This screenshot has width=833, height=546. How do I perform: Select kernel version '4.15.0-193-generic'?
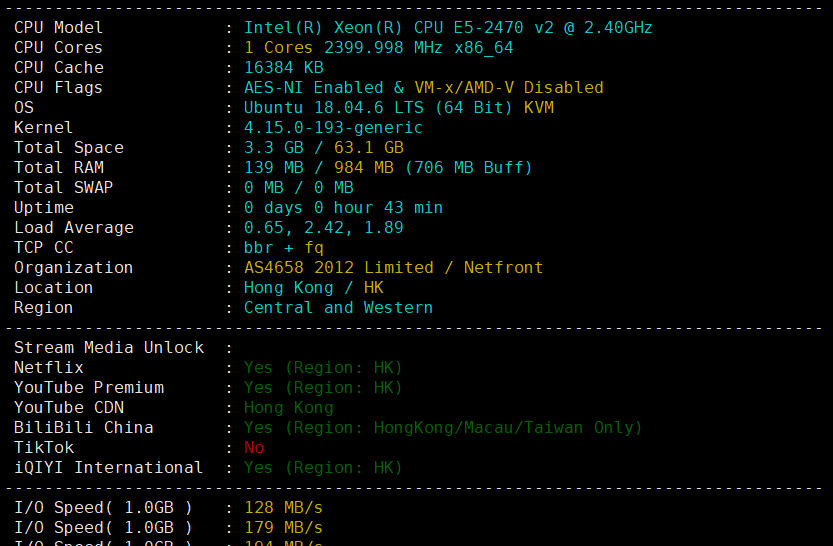coord(333,127)
